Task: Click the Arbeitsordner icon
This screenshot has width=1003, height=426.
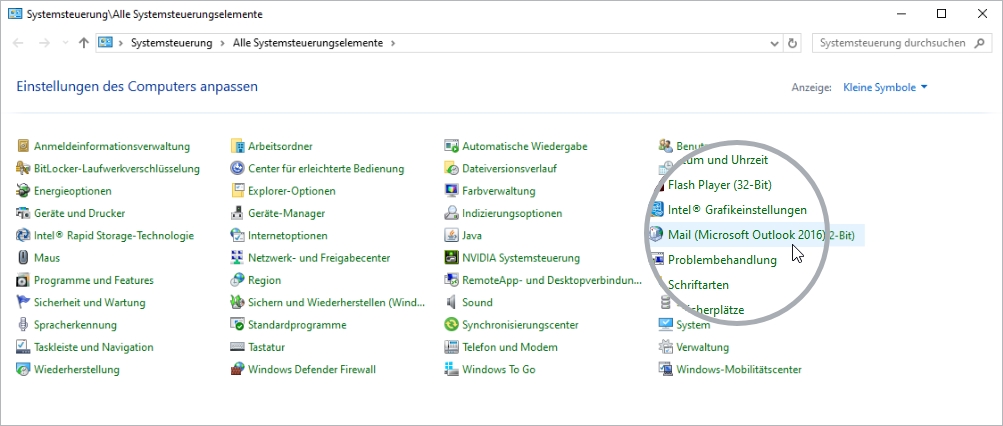Action: coord(237,146)
